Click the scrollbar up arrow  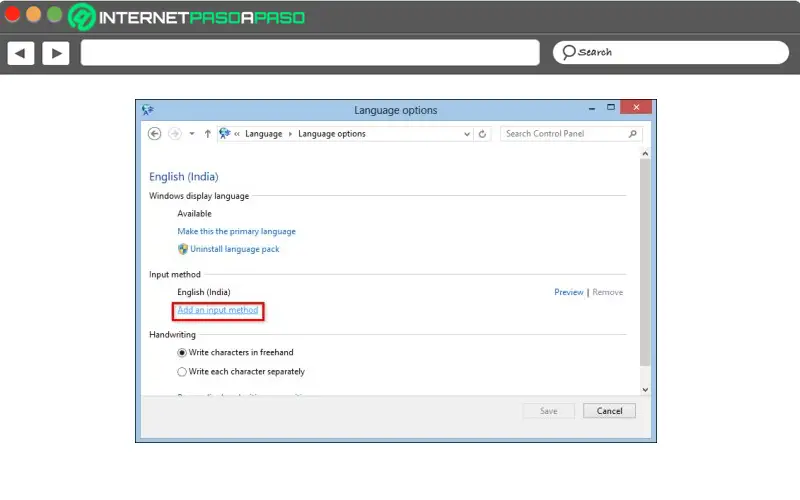point(645,154)
